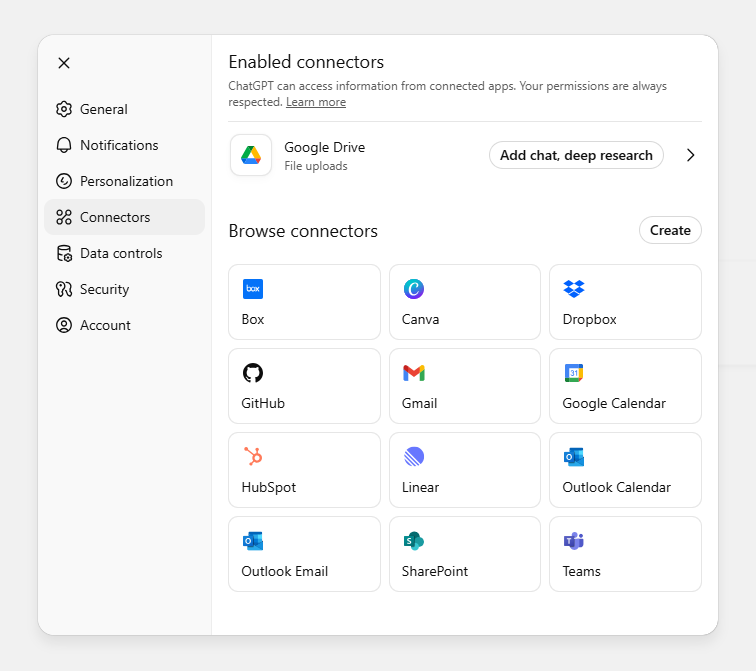Click the Outlook Calendar label
756x671 pixels.
coord(616,487)
